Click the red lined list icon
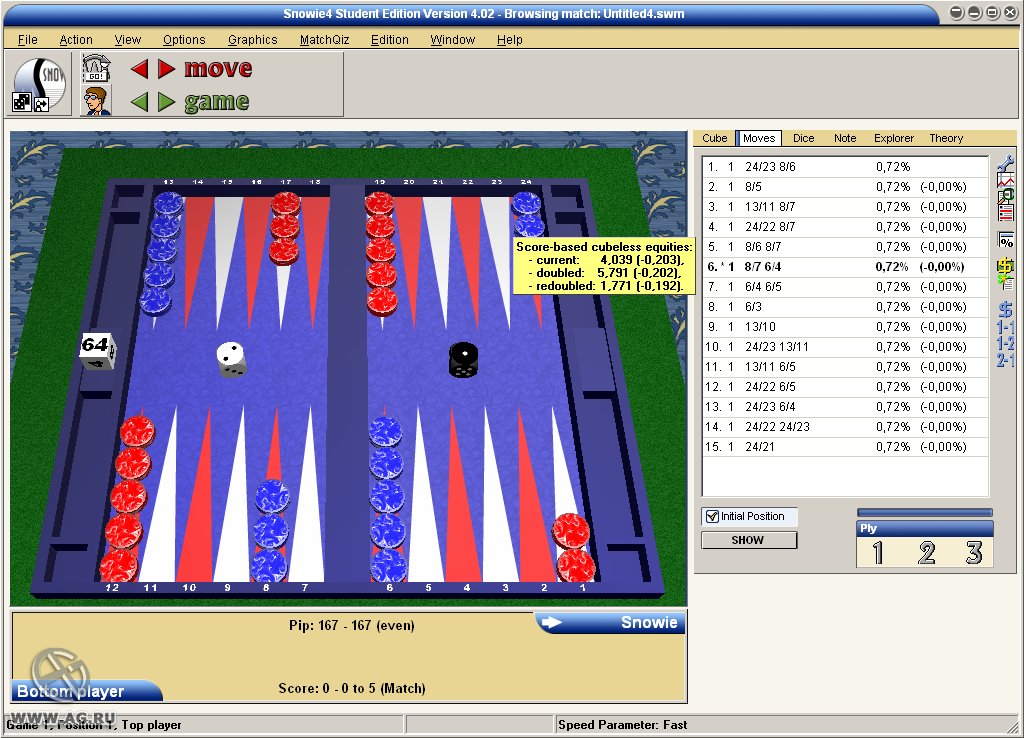Image resolution: width=1024 pixels, height=738 pixels. point(1006,212)
